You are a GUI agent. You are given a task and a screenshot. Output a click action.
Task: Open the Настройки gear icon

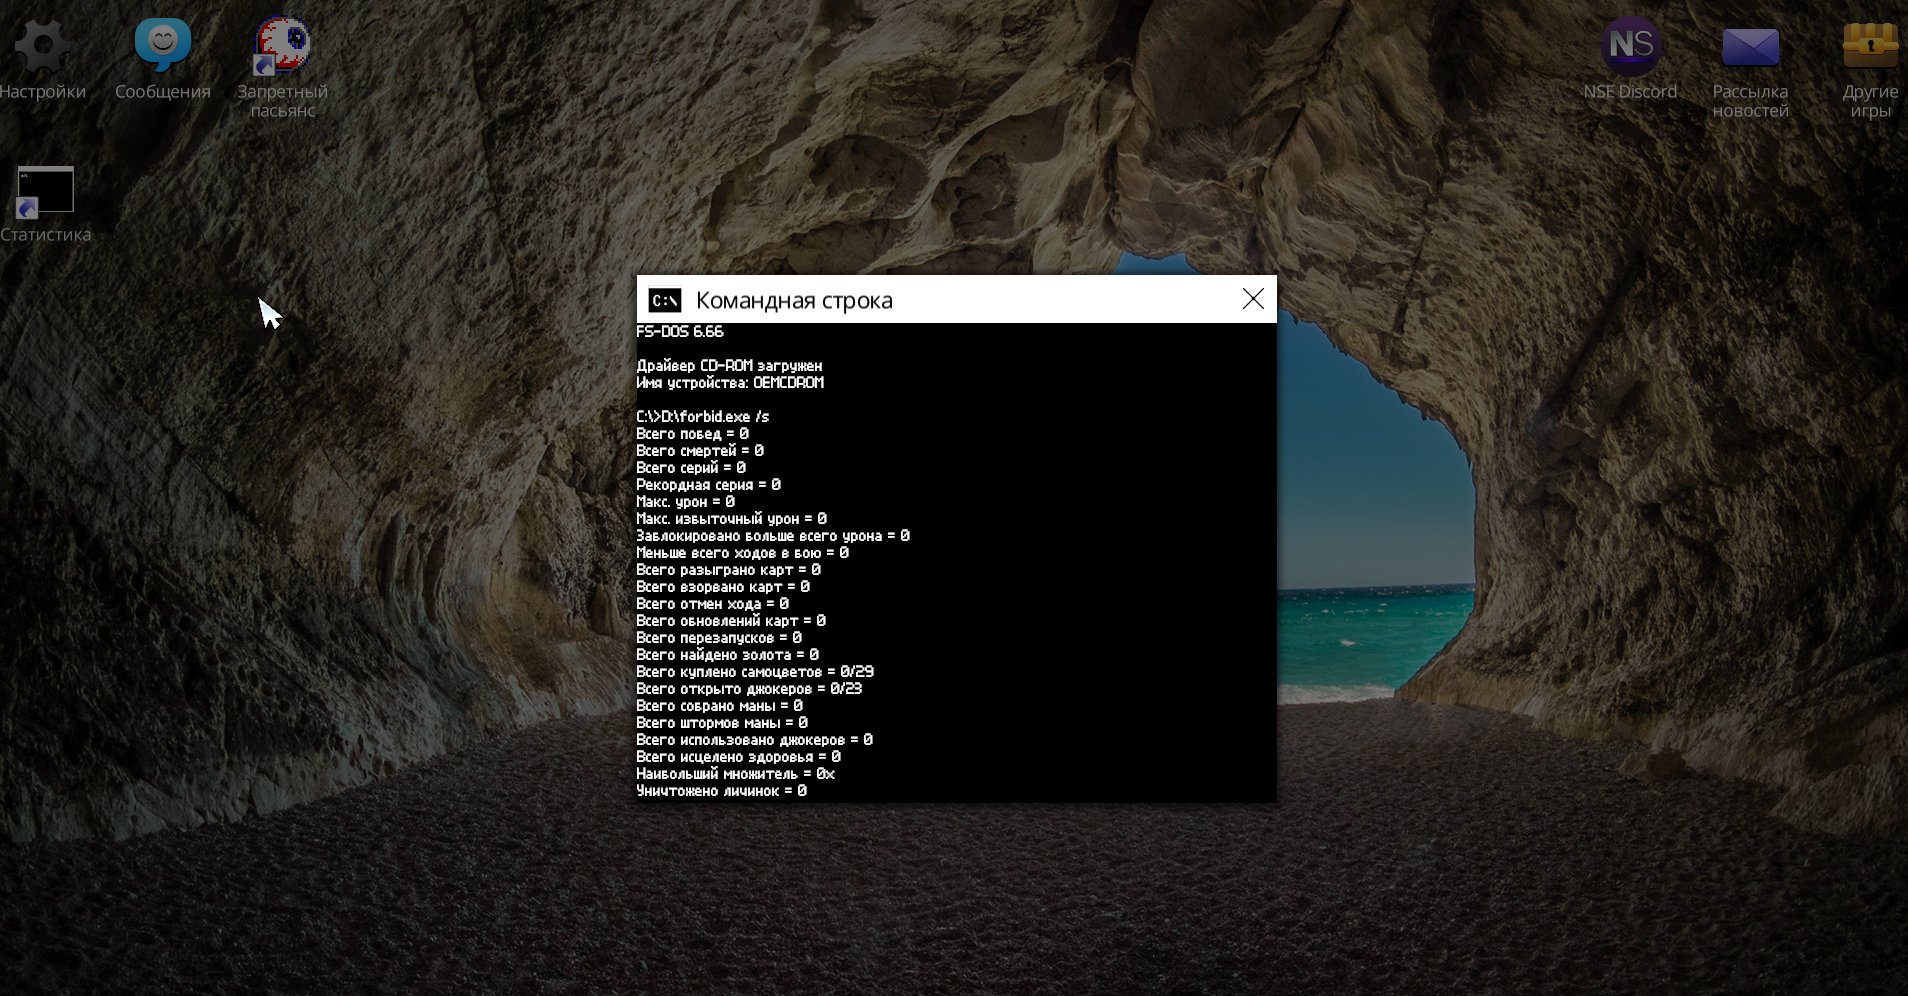tap(42, 46)
